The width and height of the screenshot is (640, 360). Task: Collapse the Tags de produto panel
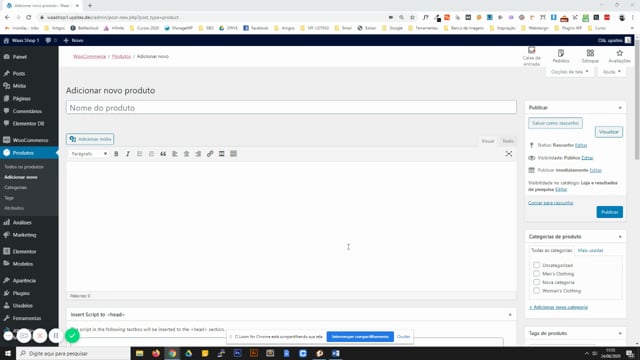[620, 333]
